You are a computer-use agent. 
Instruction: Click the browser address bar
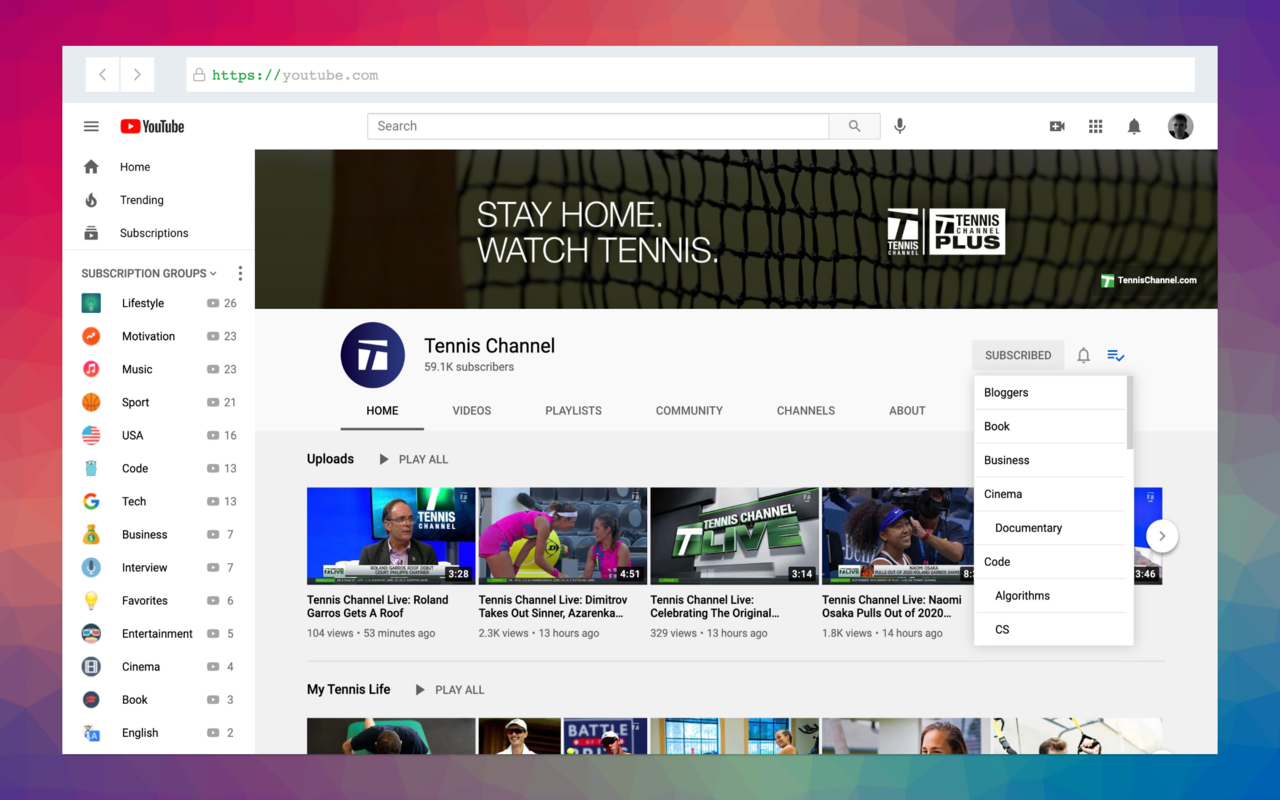click(690, 75)
